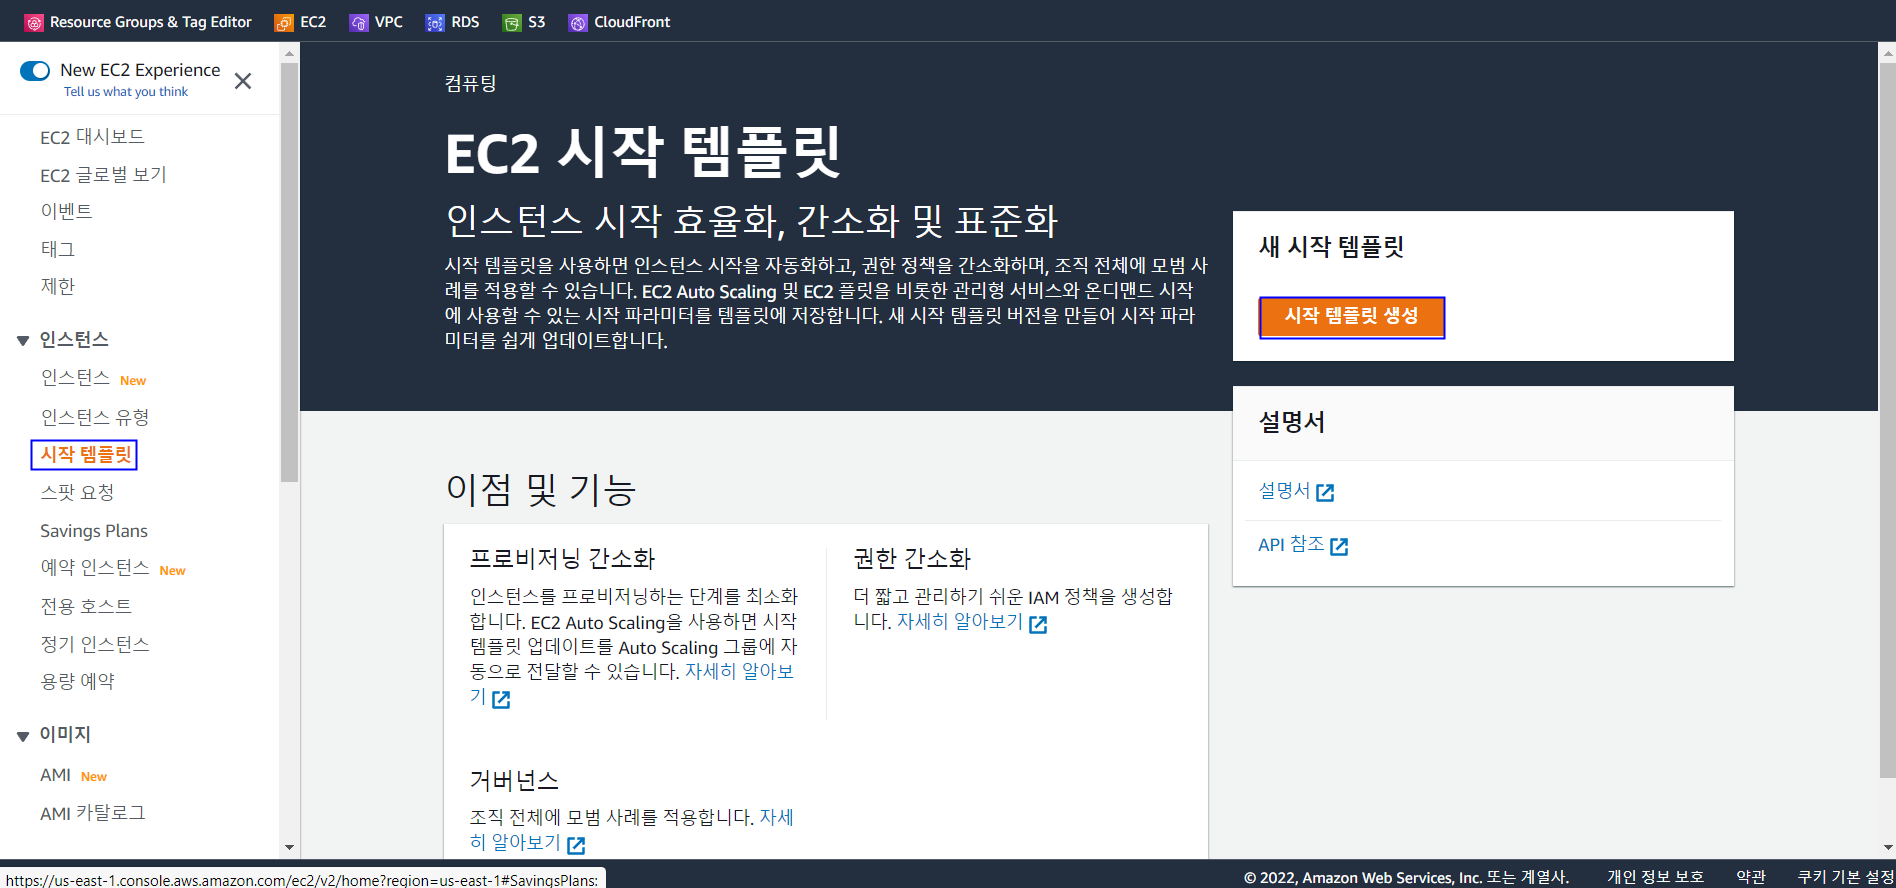Click external link icon under 거버넌스
The height and width of the screenshot is (888, 1896).
coord(576,845)
